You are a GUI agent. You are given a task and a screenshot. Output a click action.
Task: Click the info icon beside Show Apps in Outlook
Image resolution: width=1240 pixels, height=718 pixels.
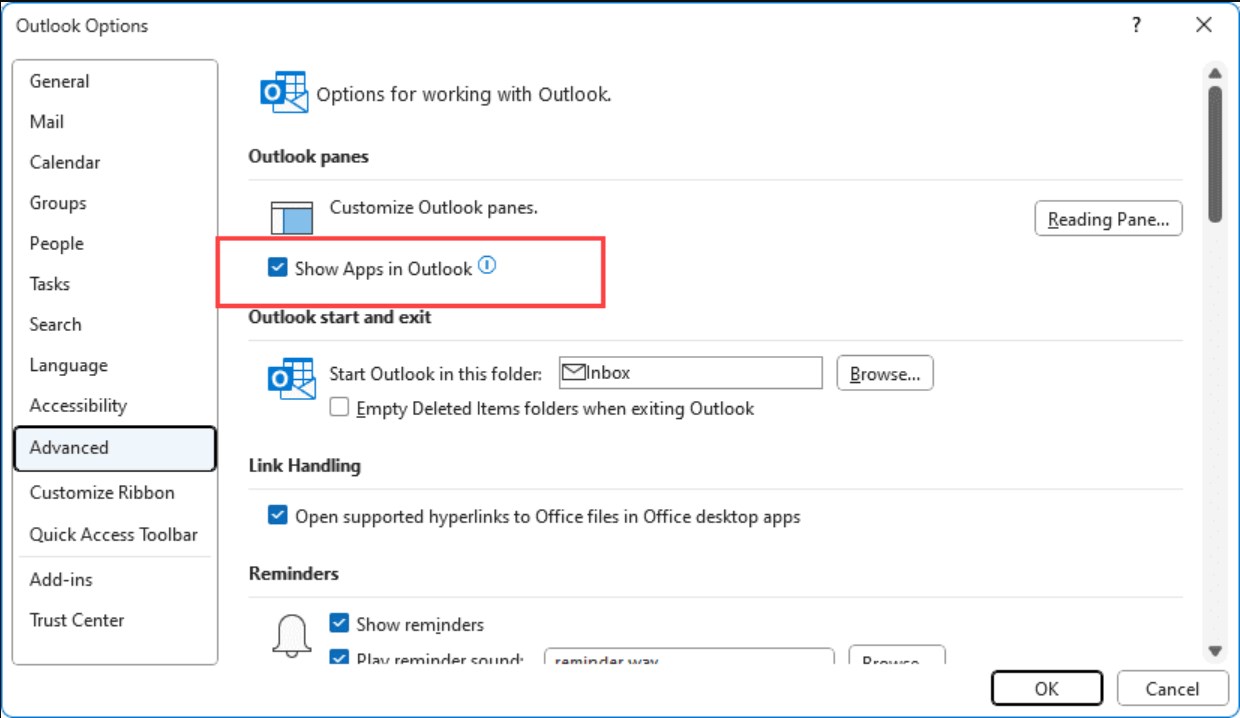pyautogui.click(x=488, y=266)
